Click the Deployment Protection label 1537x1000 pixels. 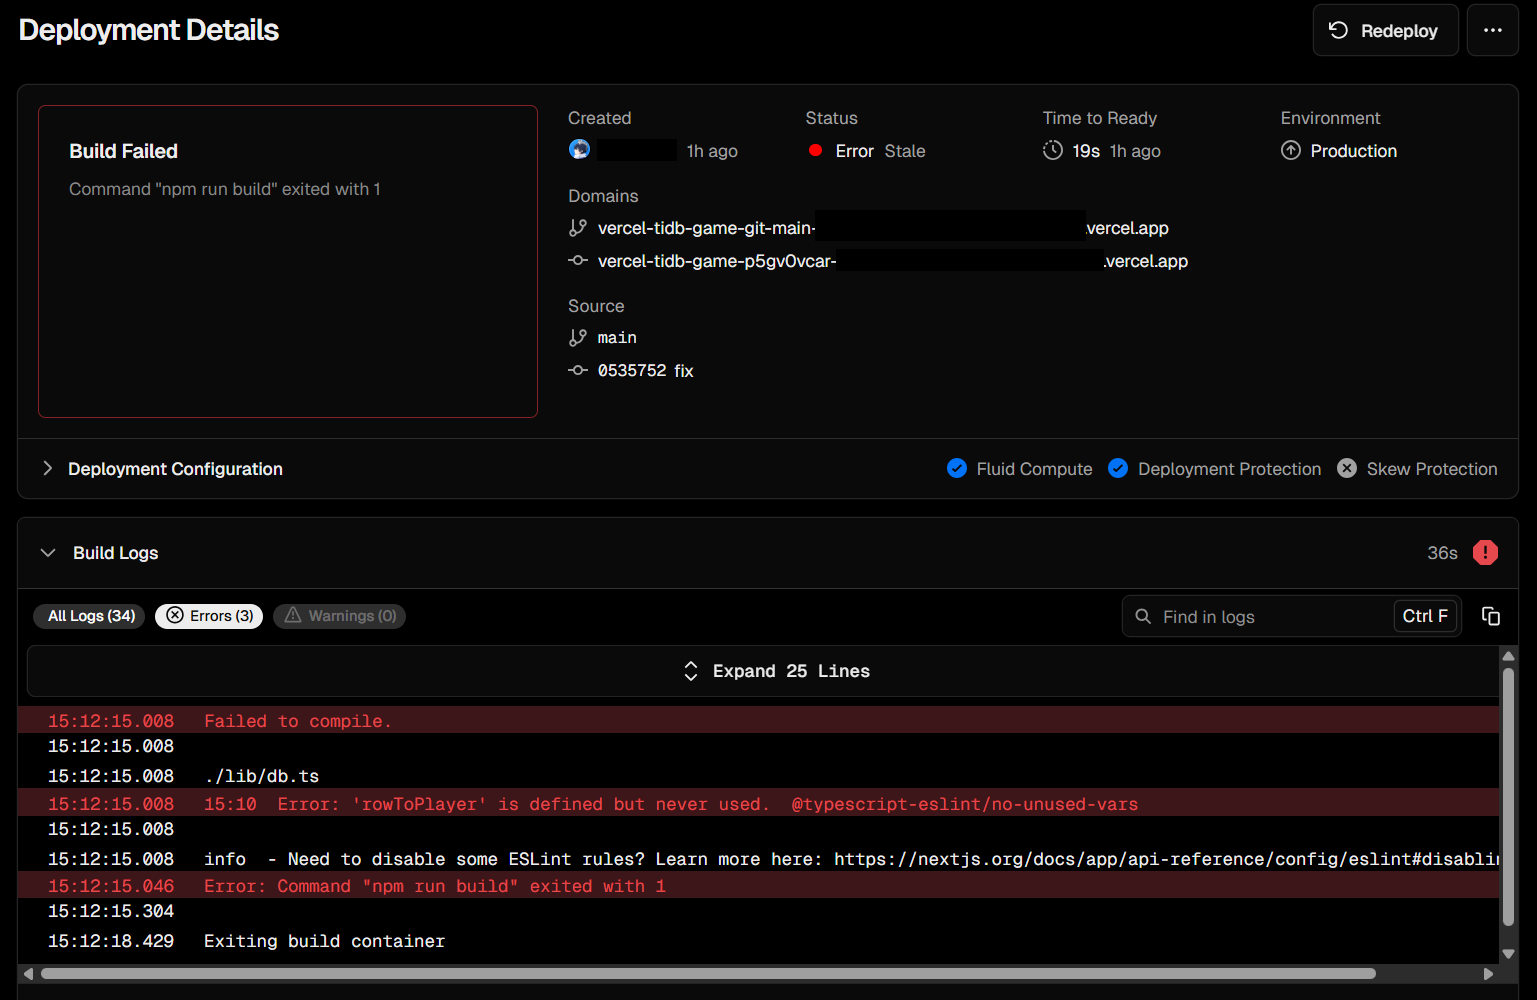pos(1229,469)
